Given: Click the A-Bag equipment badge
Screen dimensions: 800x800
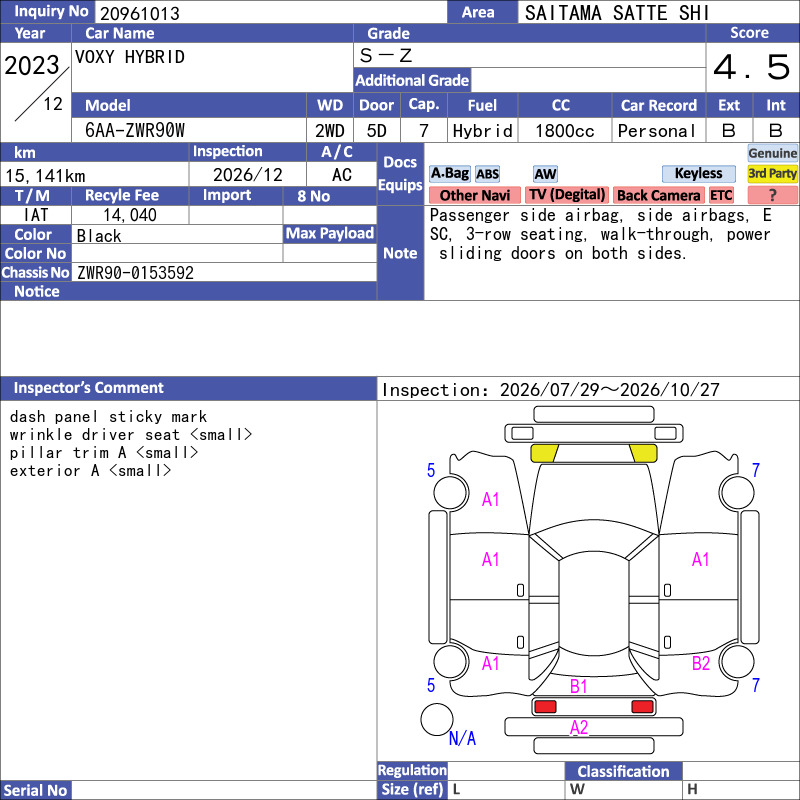Looking at the screenshot, I should coord(449,174).
